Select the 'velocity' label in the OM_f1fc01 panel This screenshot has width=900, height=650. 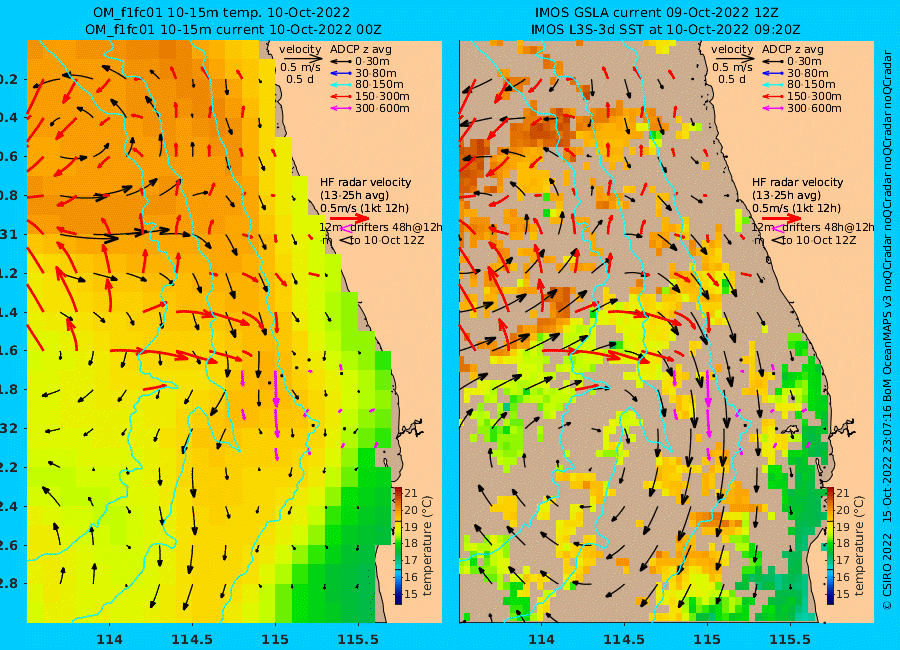(x=300, y=49)
